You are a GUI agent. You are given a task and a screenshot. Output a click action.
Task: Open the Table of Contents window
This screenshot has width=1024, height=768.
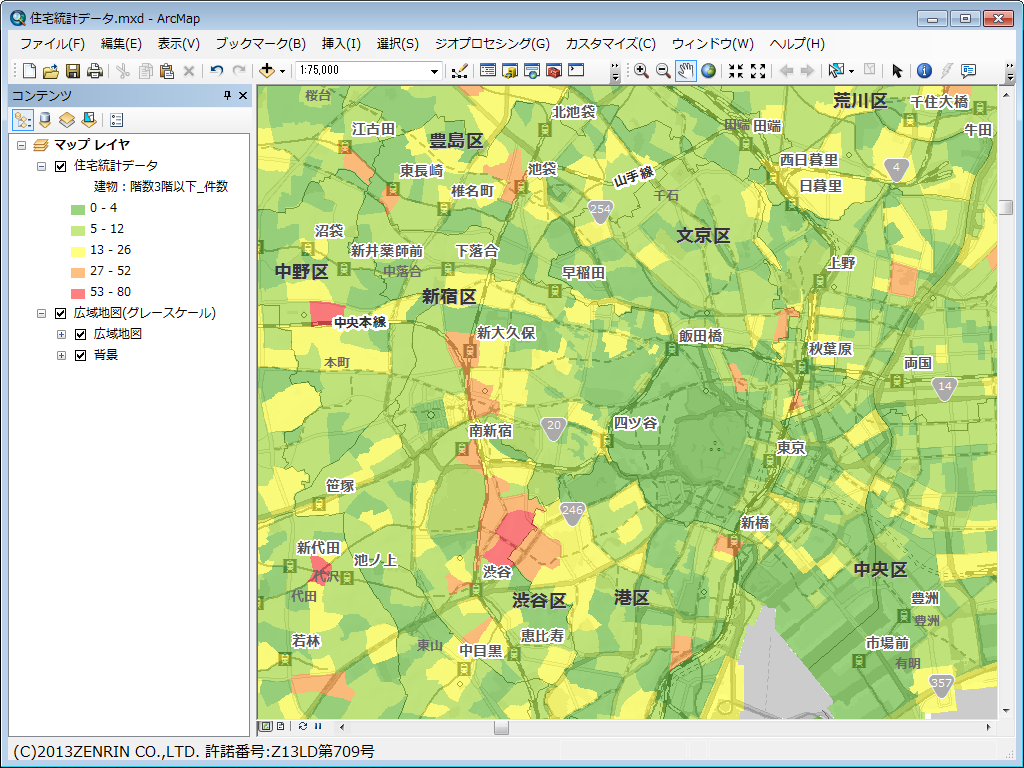[x=488, y=71]
